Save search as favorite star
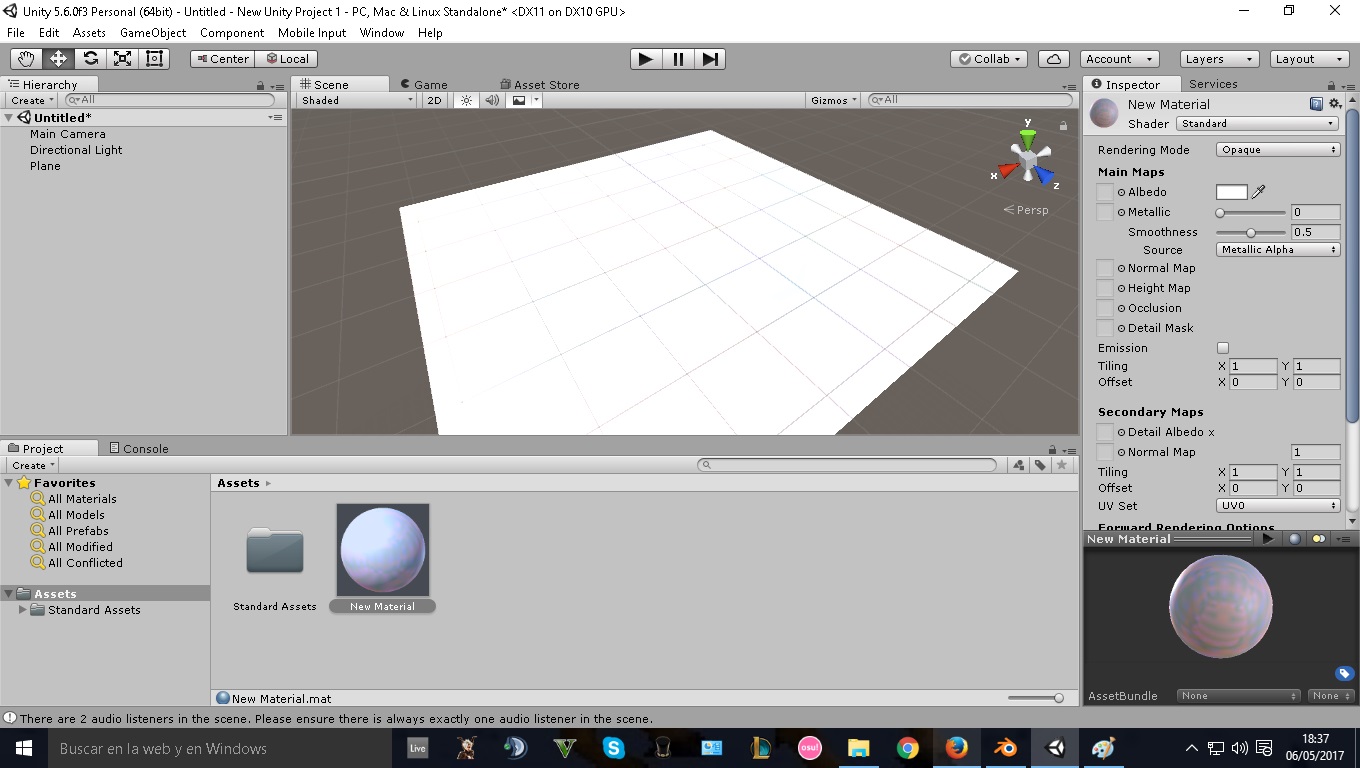This screenshot has width=1360, height=768. (1062, 465)
